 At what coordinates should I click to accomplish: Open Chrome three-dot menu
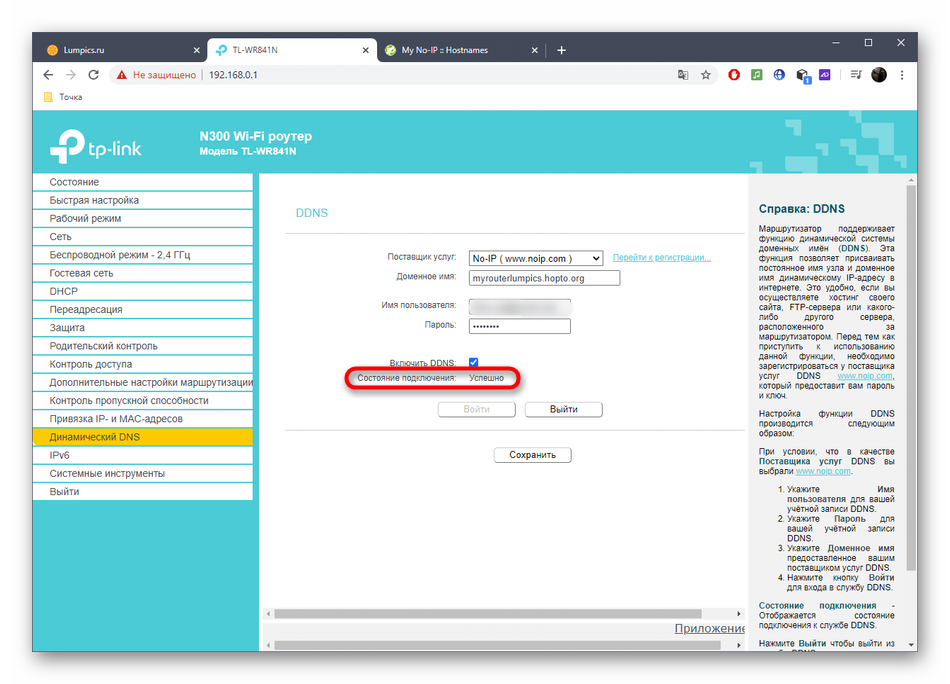[x=903, y=75]
